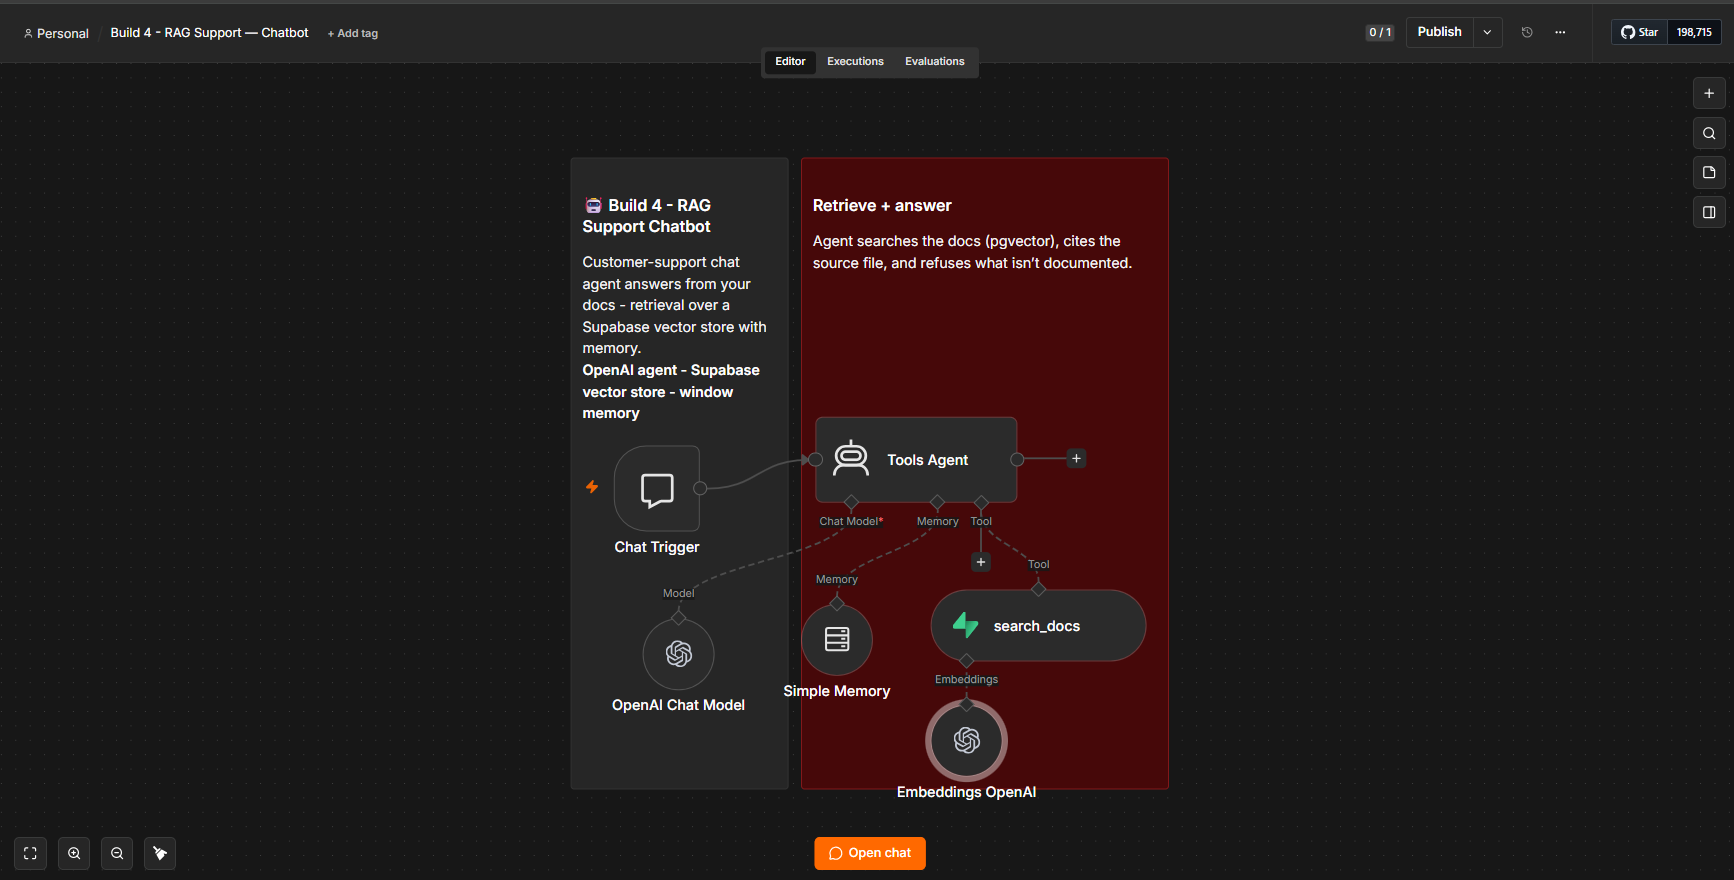Click Add tag next to workflow name
The width and height of the screenshot is (1734, 880).
coord(353,34)
